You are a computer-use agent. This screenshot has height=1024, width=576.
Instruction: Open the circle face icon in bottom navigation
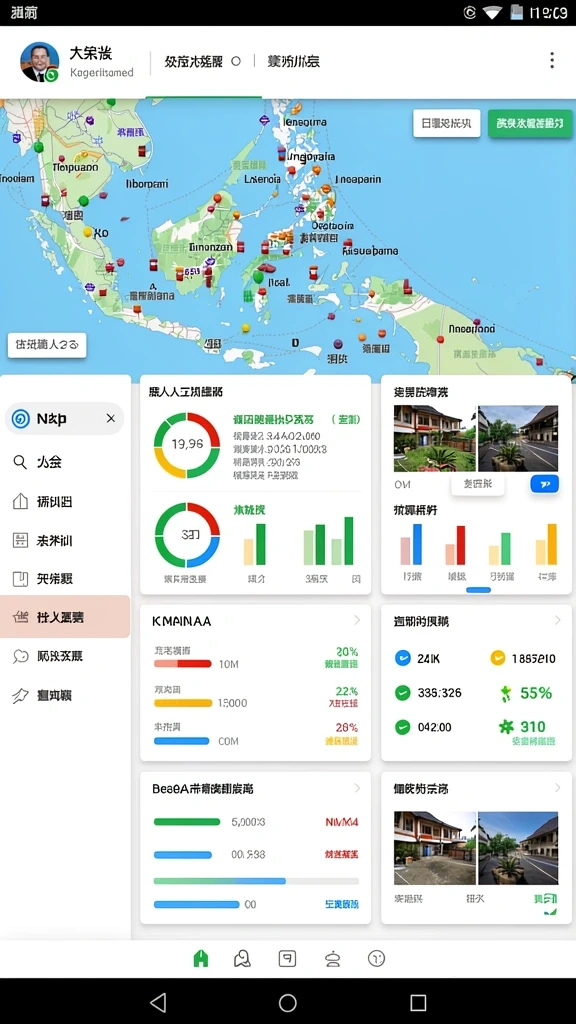(376, 958)
